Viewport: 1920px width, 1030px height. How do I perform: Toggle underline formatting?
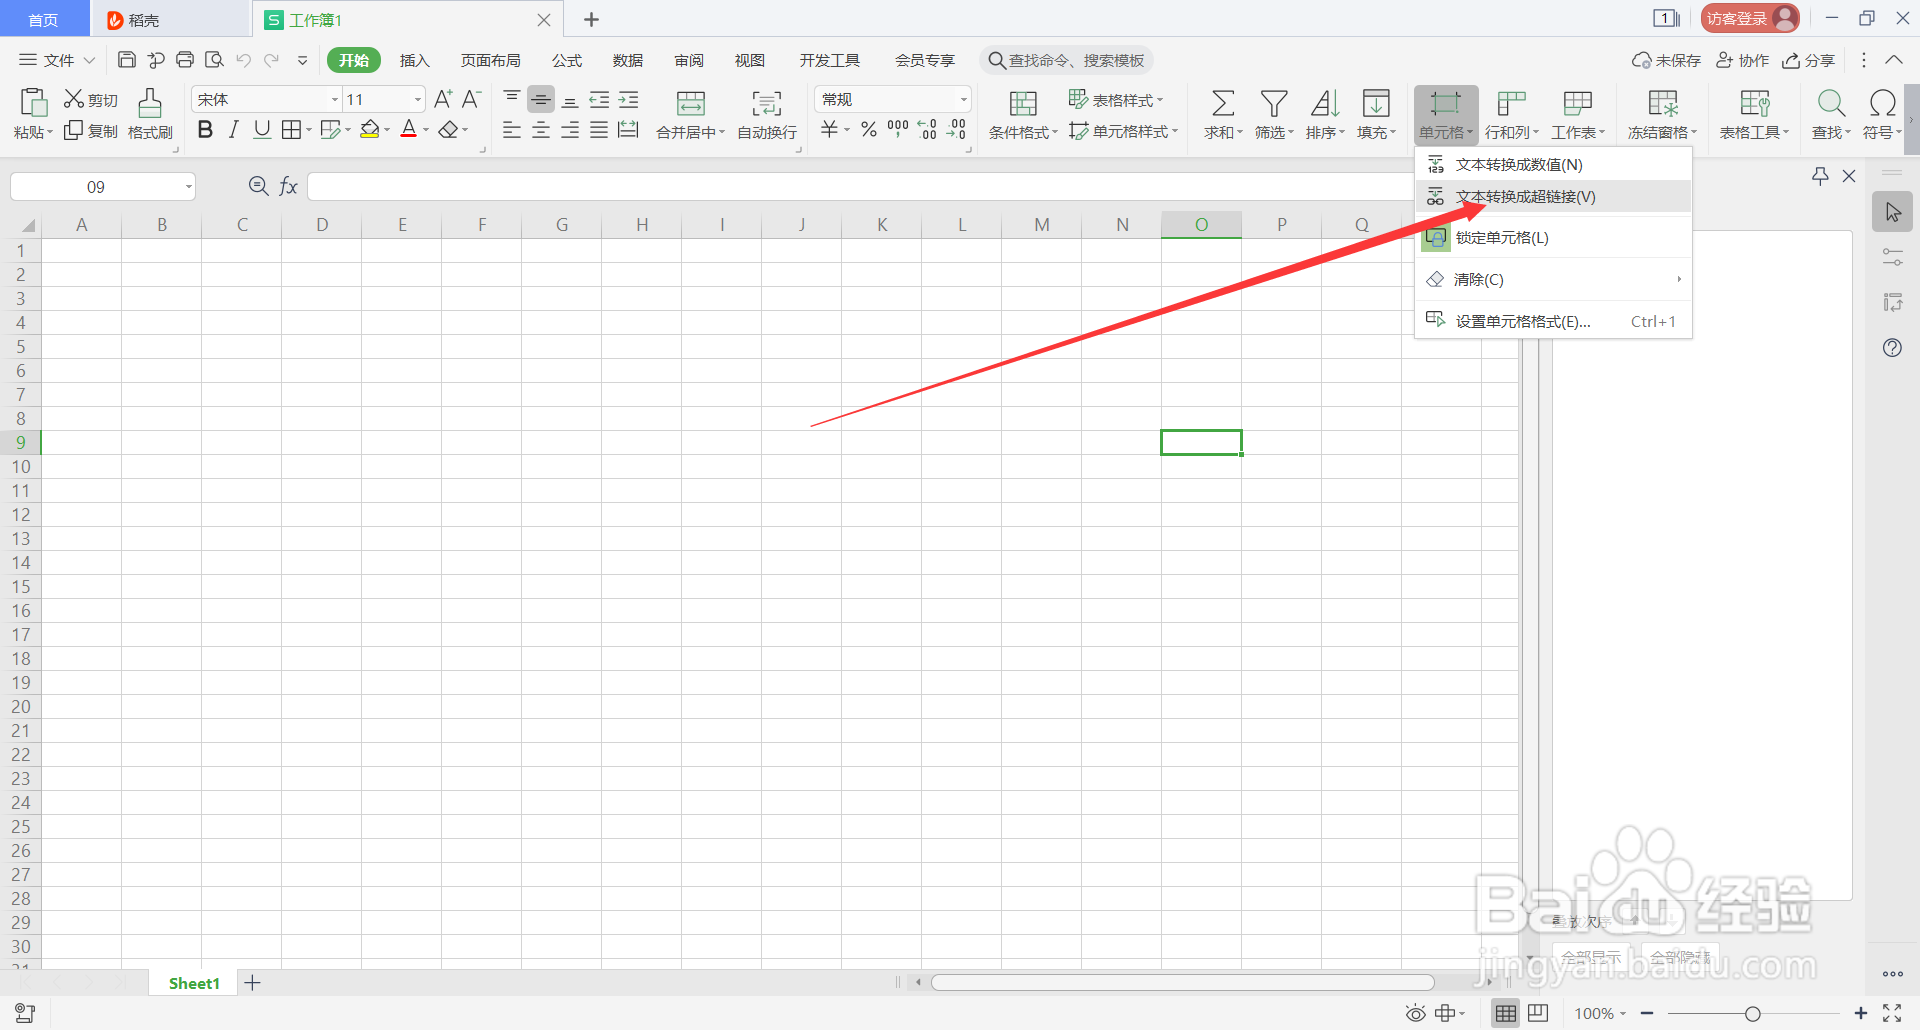[x=261, y=129]
